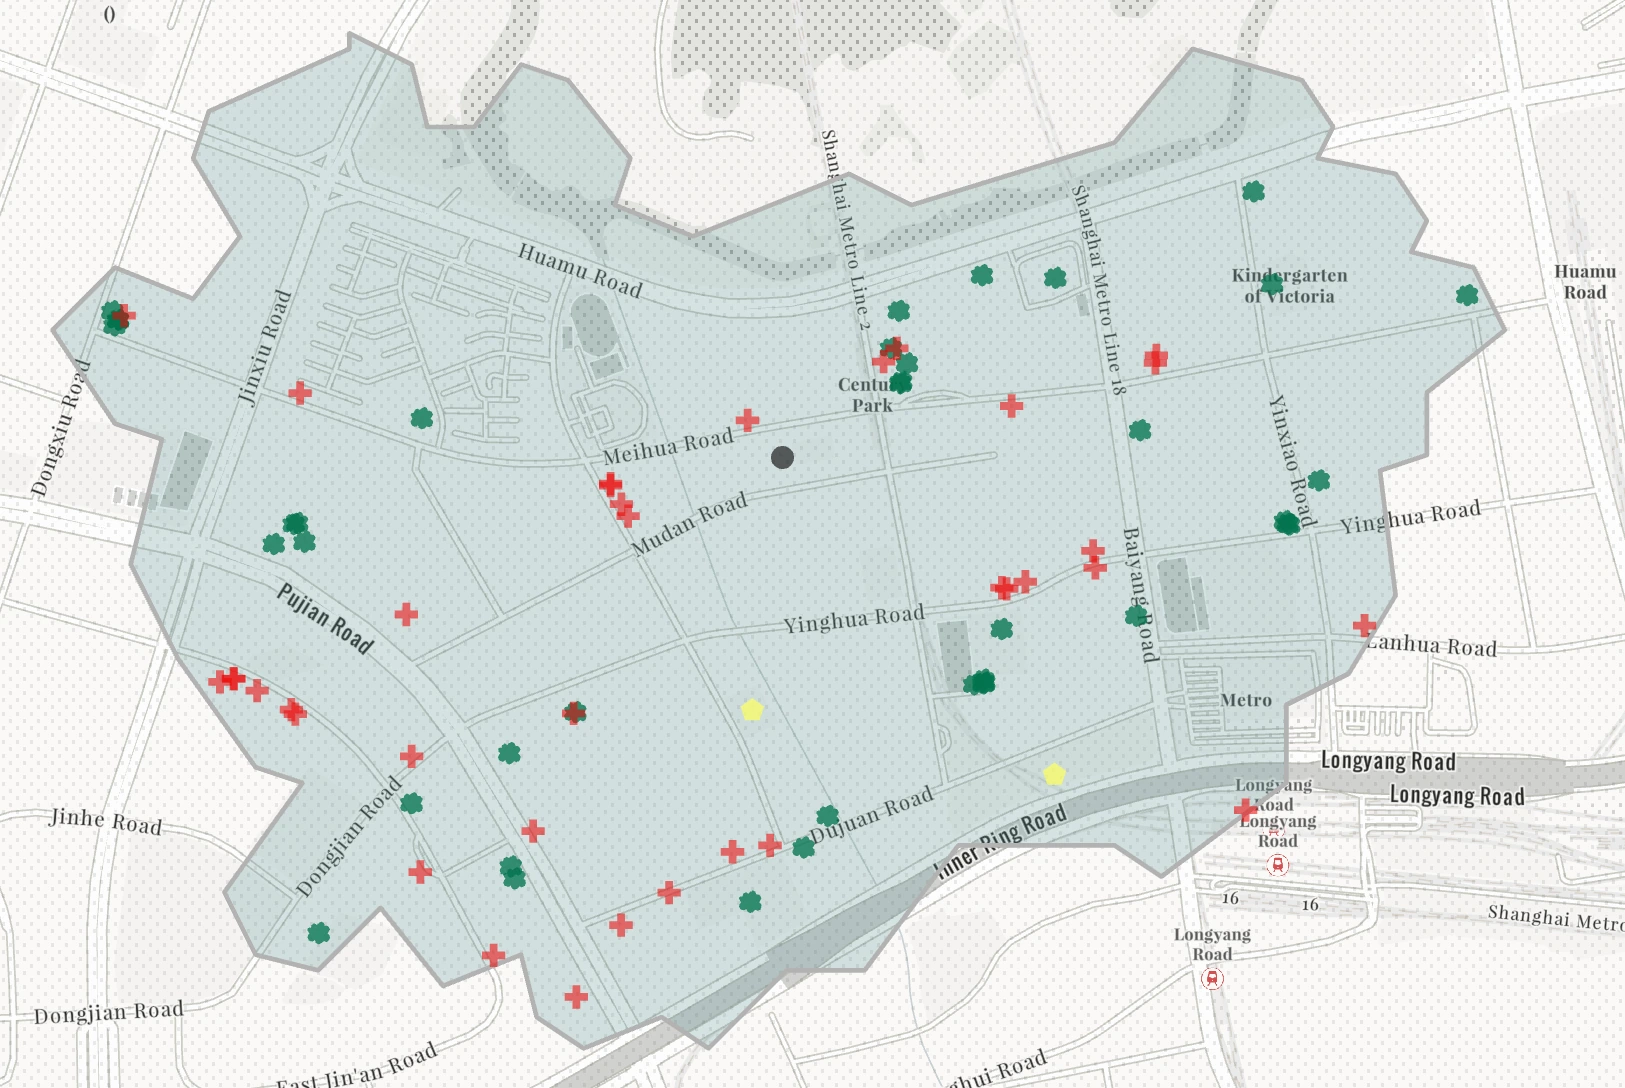The image size is (1625, 1088).
Task: Click the red cross marker overlapping Longyang Road station label
Action: click(x=1245, y=809)
